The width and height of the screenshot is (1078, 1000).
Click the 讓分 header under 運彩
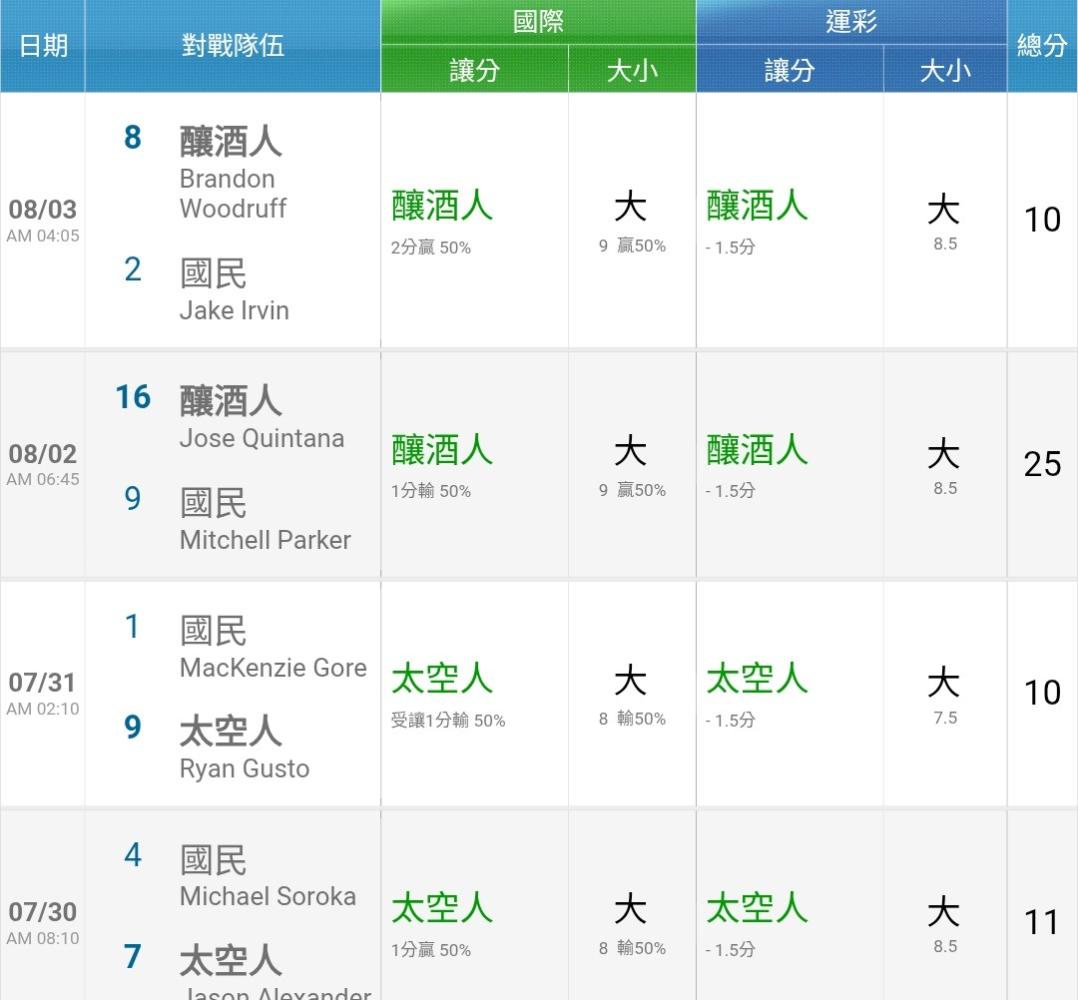(789, 69)
